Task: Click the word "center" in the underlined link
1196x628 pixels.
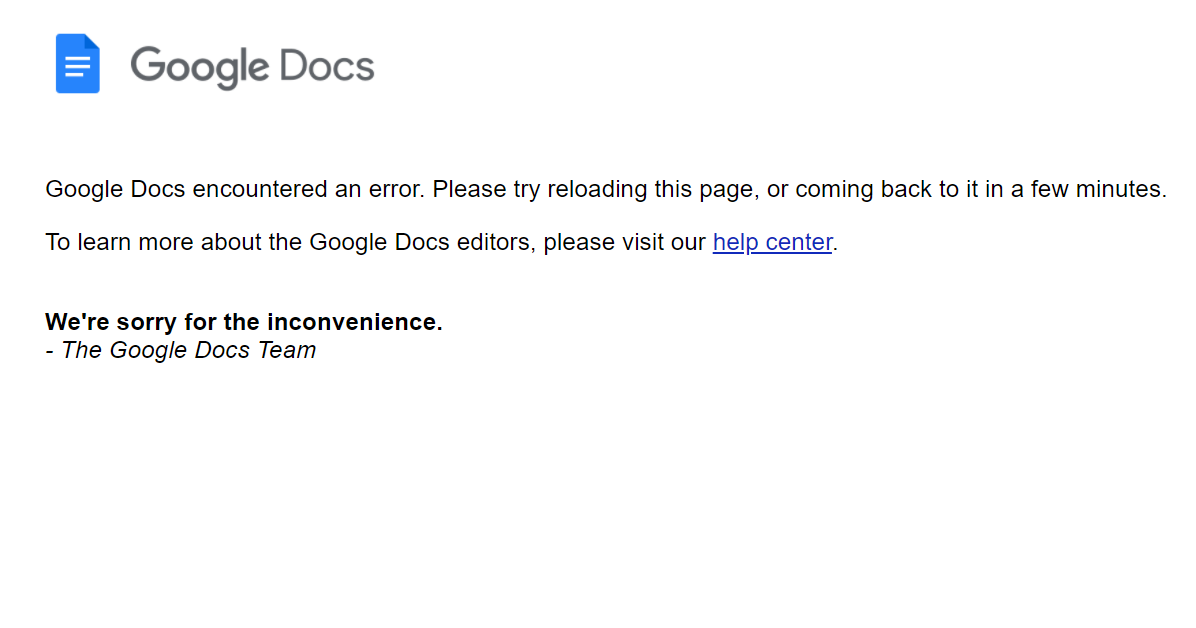Action: point(799,242)
